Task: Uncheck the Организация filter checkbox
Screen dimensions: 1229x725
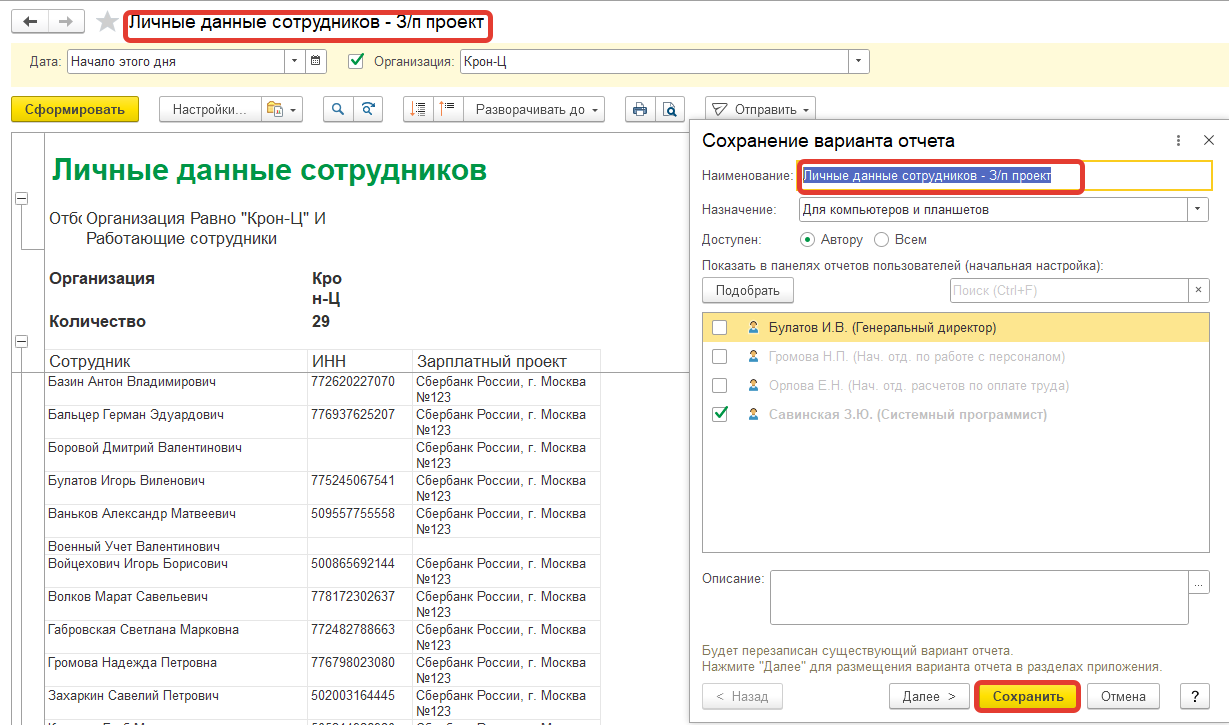Action: click(x=355, y=61)
